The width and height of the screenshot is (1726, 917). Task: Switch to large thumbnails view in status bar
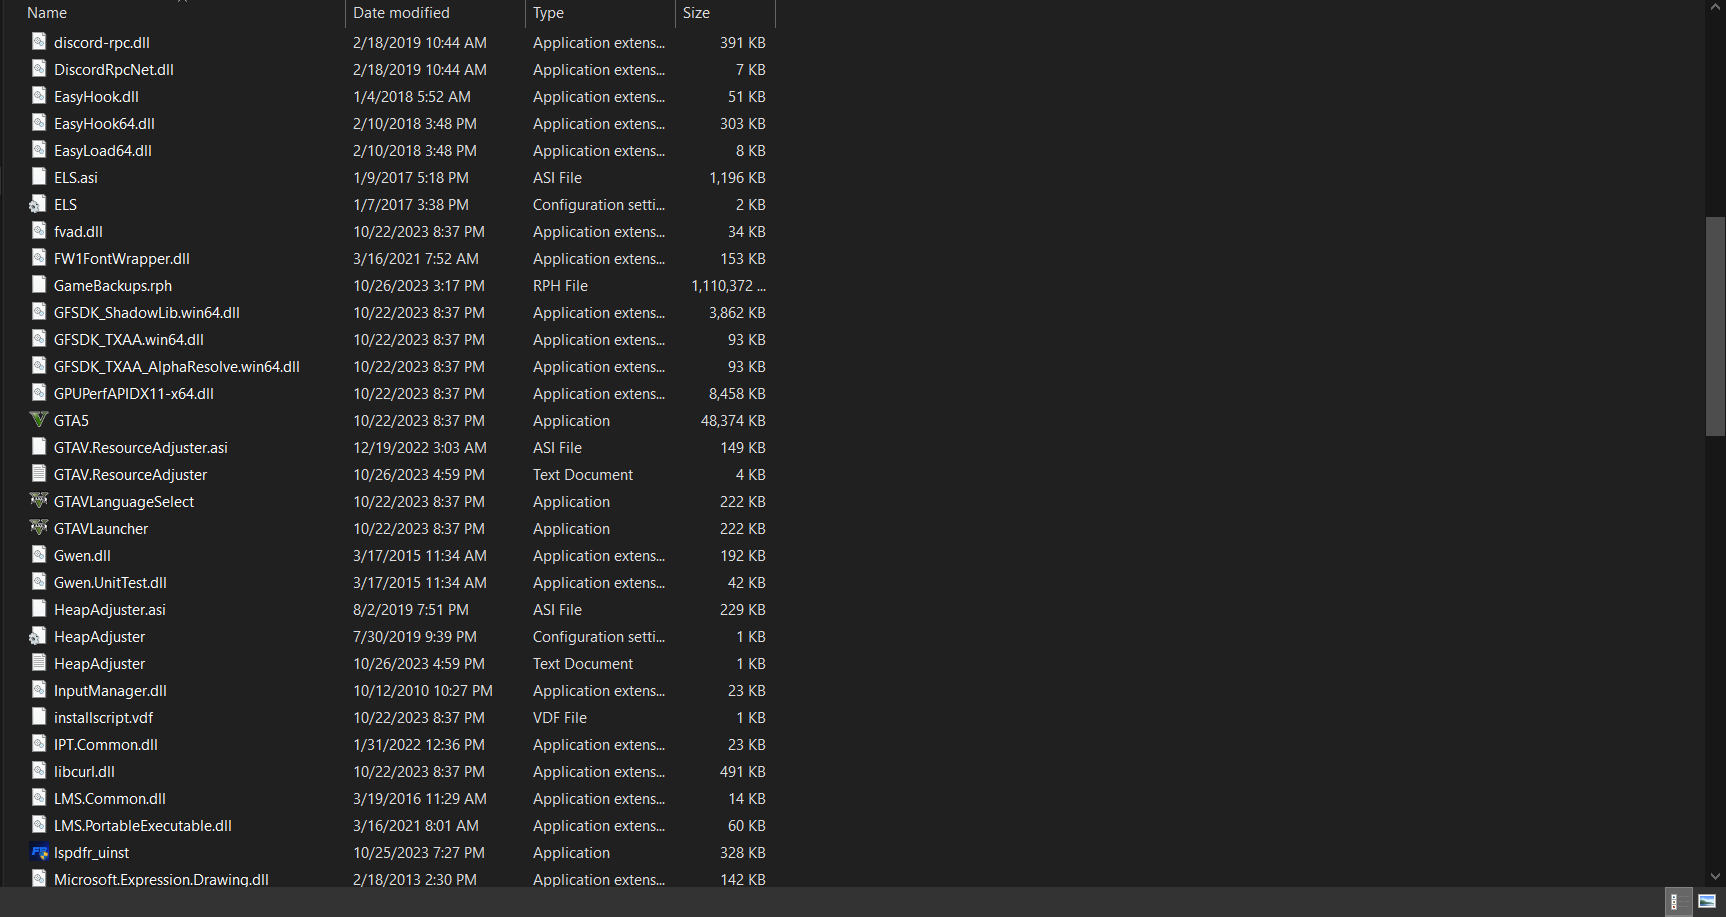(1706, 902)
